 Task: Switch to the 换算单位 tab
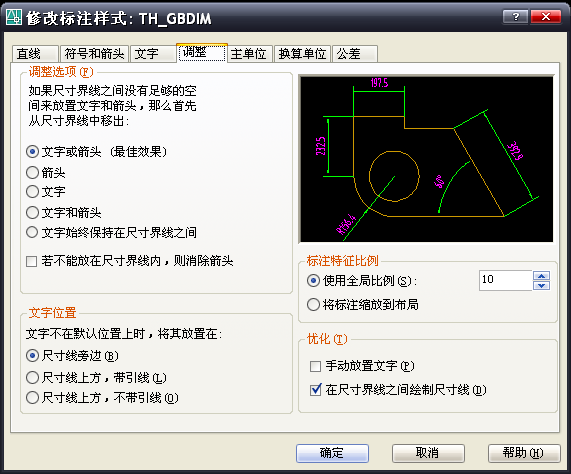coord(302,54)
